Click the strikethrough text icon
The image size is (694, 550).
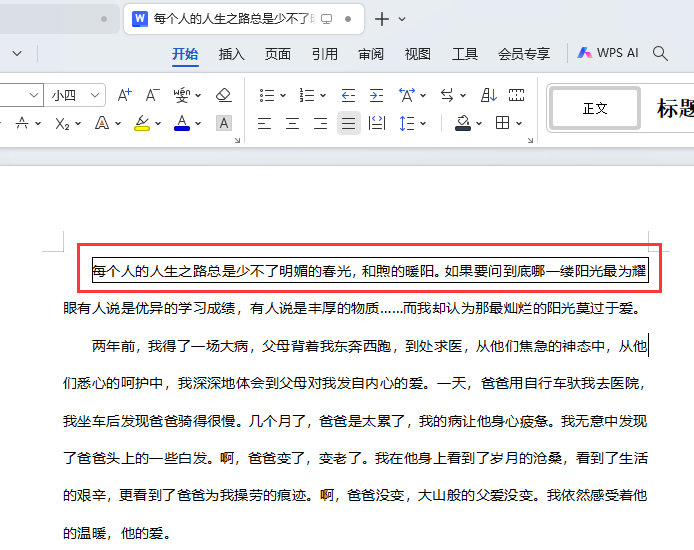[x=22, y=123]
